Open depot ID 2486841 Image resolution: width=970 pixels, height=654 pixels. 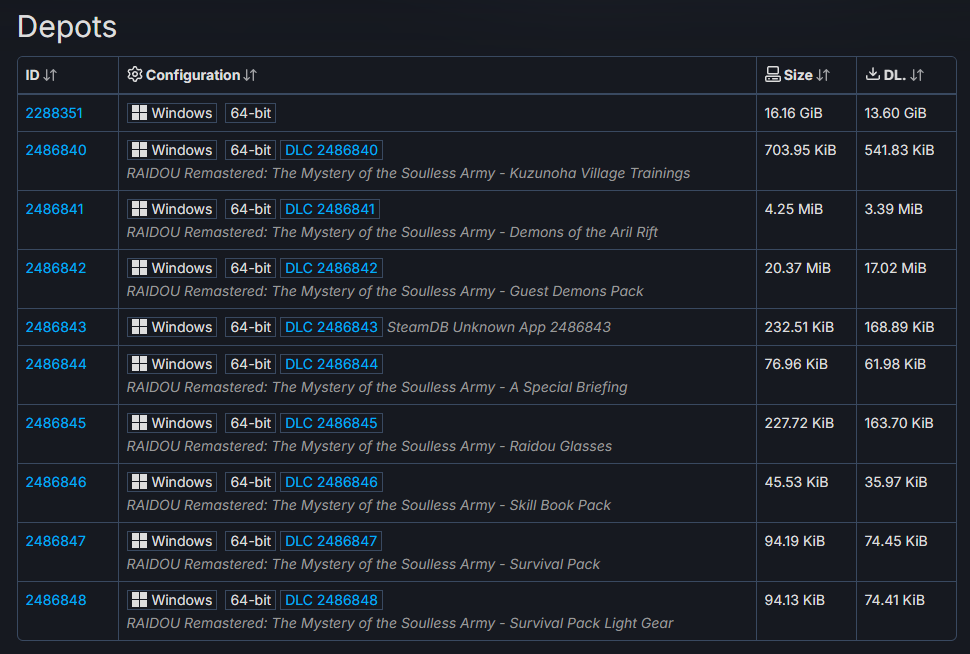click(54, 209)
